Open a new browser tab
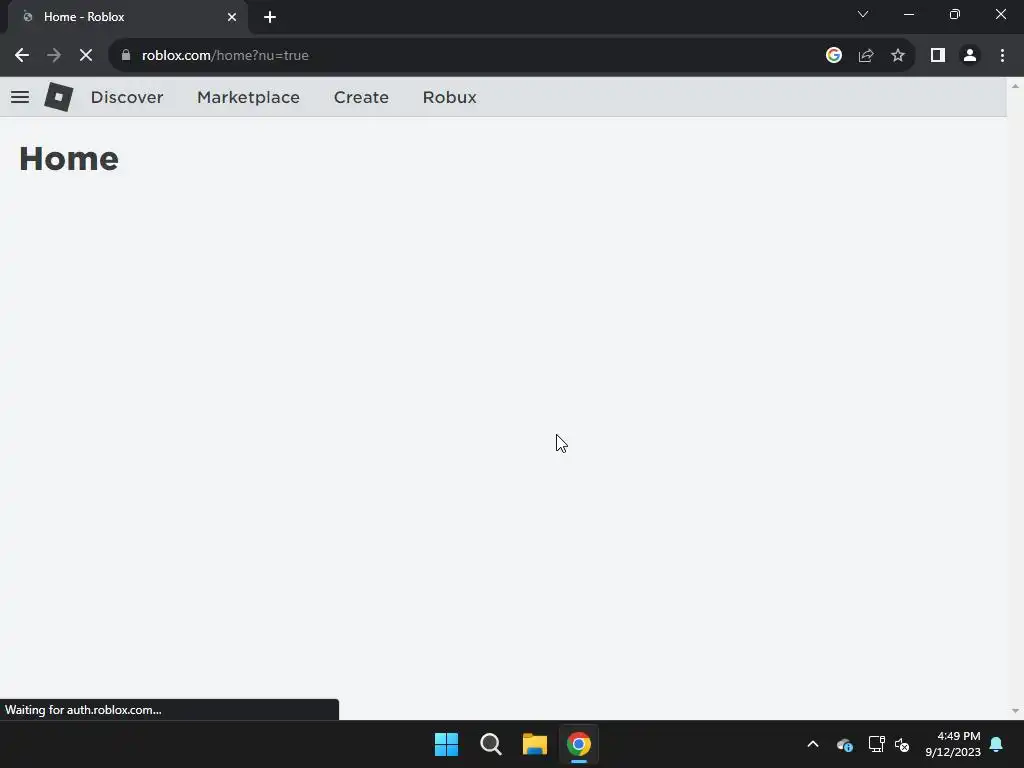Screen dimensions: 1024x768 [x=270, y=17]
